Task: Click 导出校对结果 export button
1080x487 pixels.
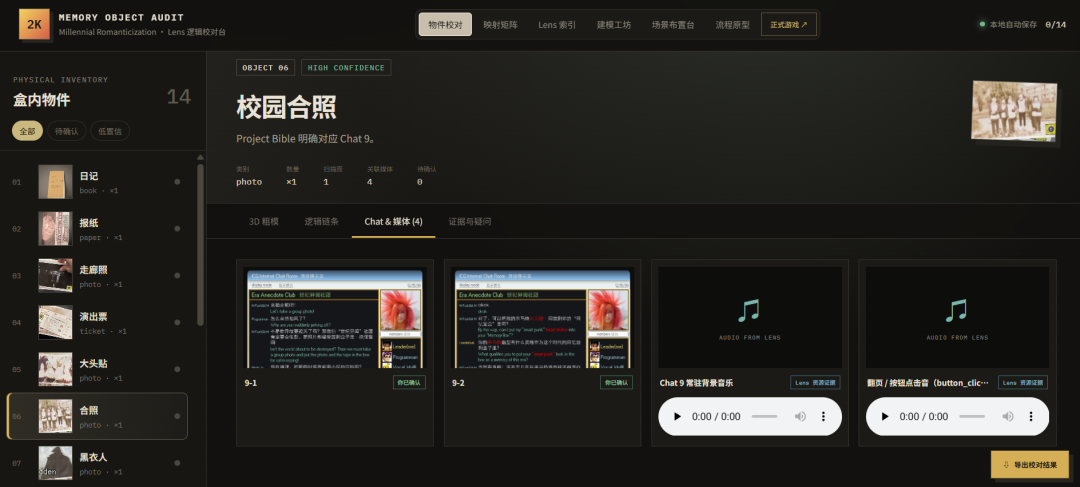Action: pyautogui.click(x=1030, y=464)
